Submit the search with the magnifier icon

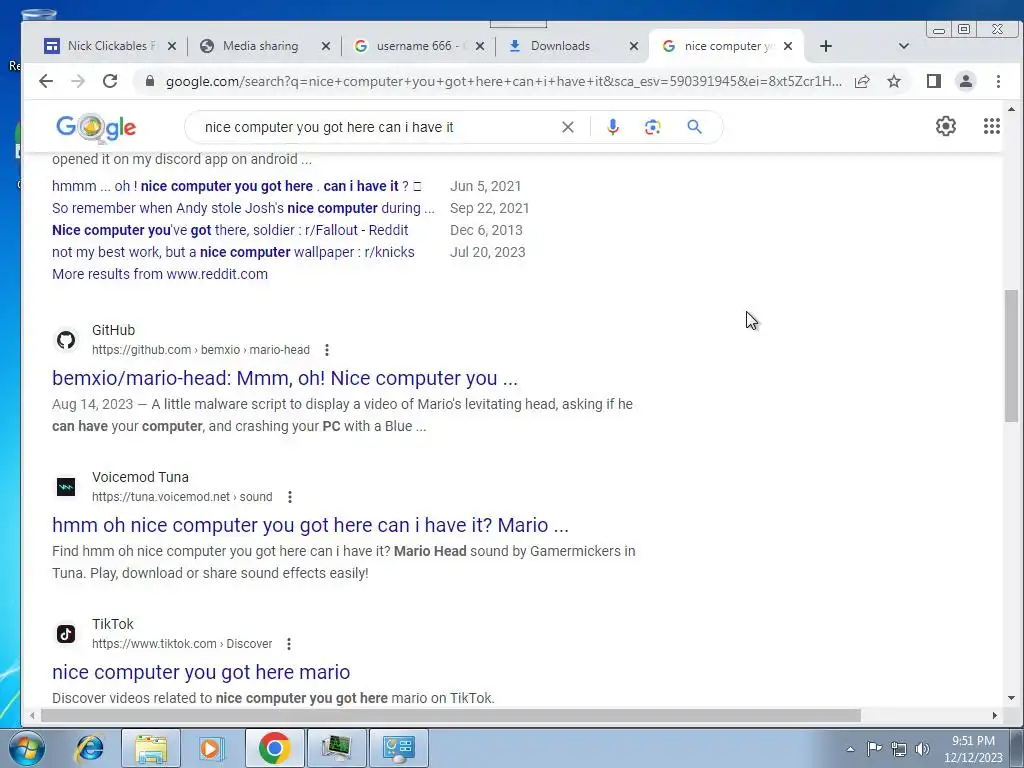694,127
